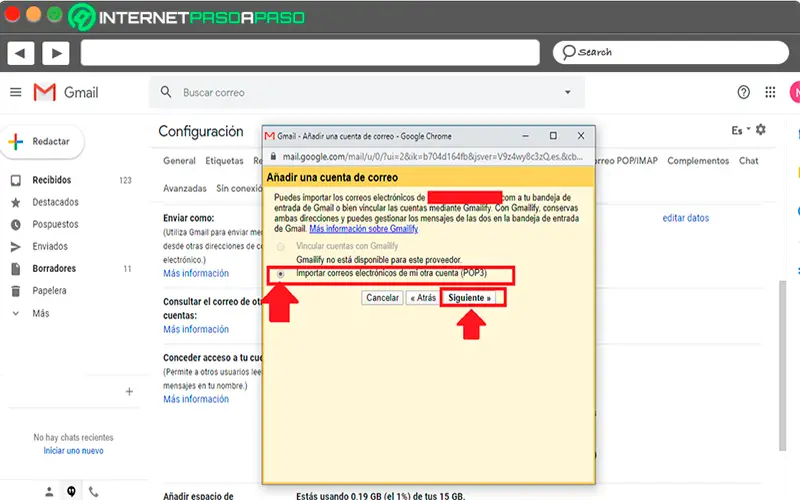Click the browser back arrow button

20,53
